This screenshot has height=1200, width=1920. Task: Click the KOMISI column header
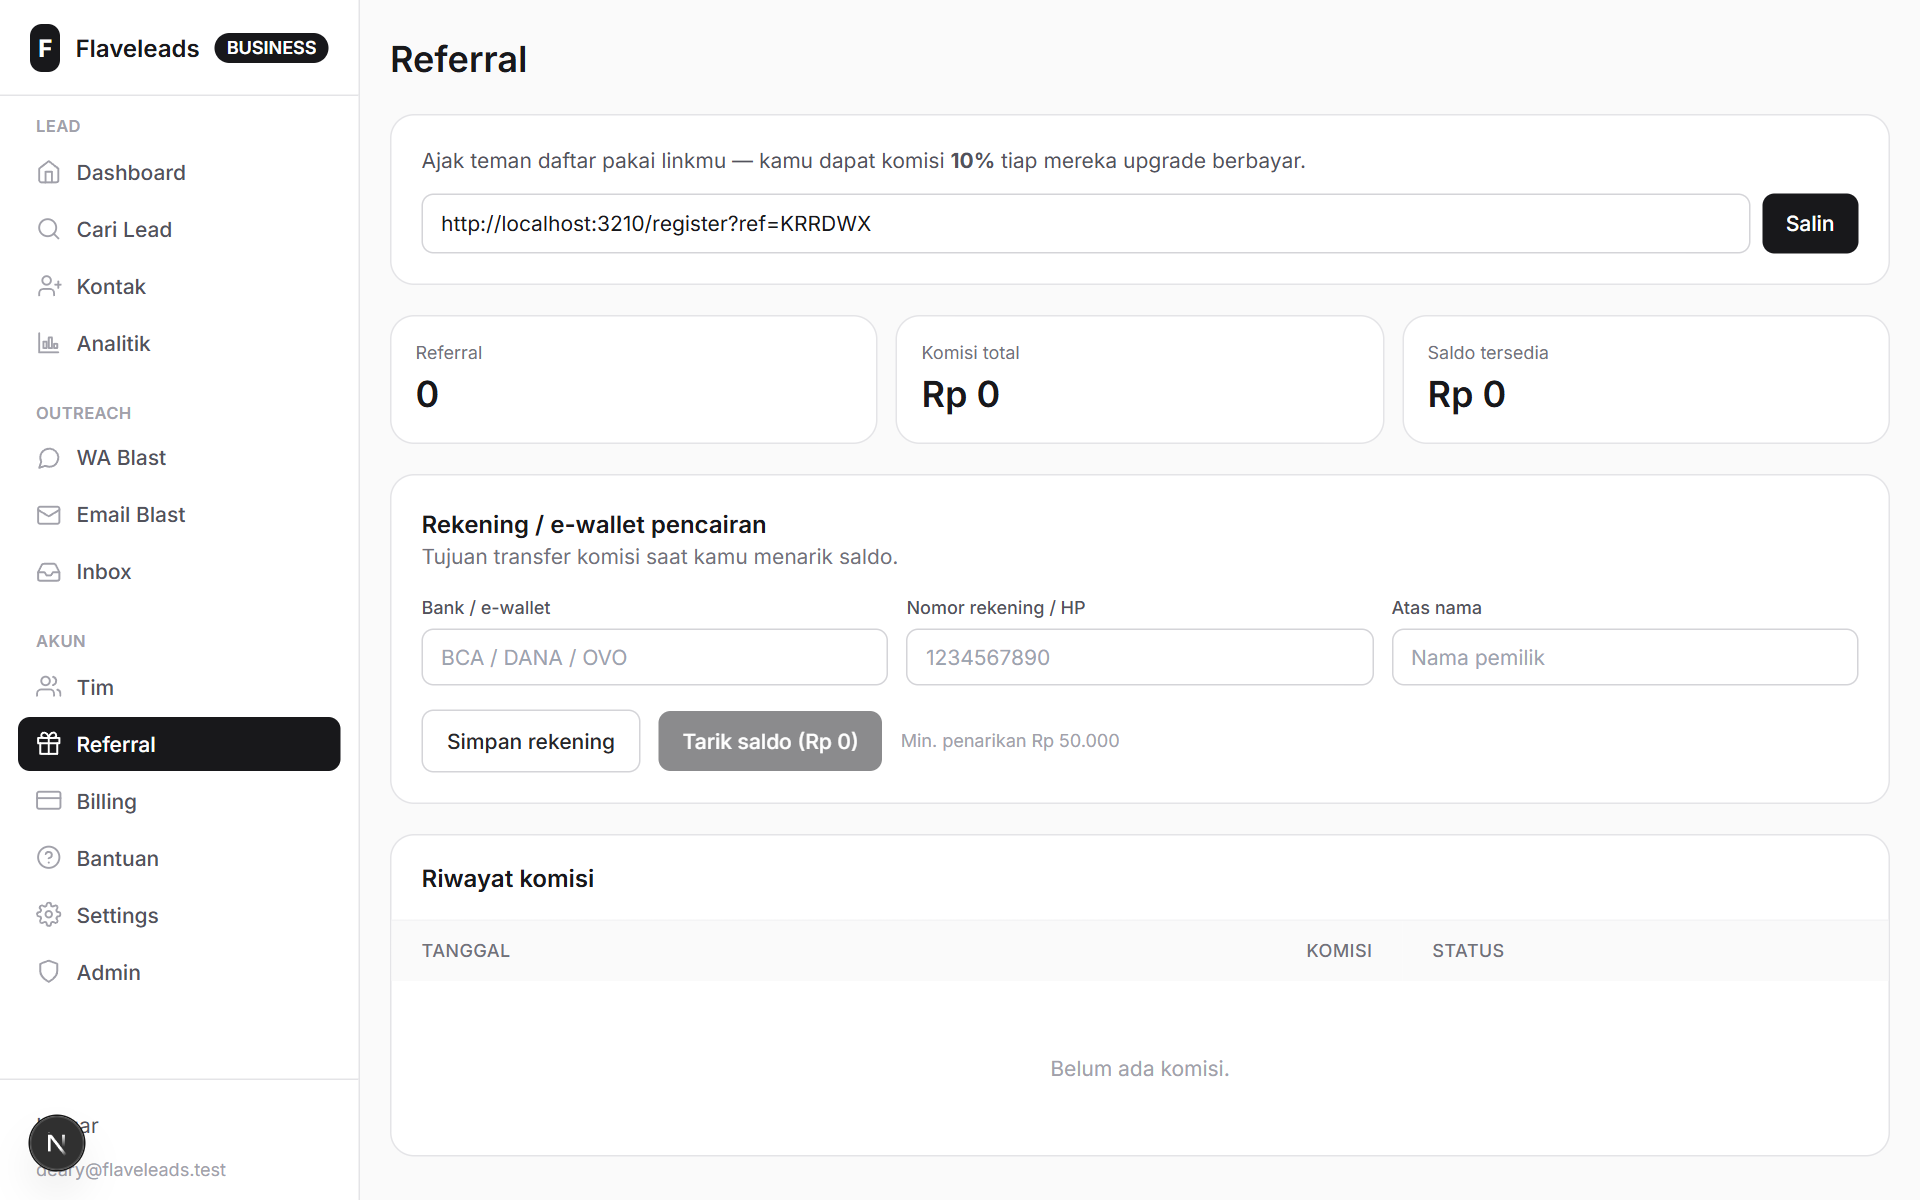pos(1338,951)
